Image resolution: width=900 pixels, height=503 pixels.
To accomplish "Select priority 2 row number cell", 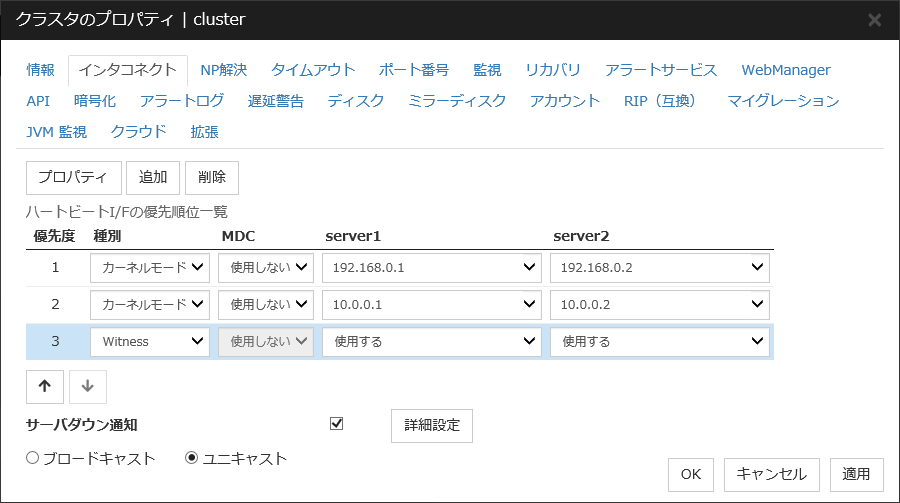I will 55,304.
